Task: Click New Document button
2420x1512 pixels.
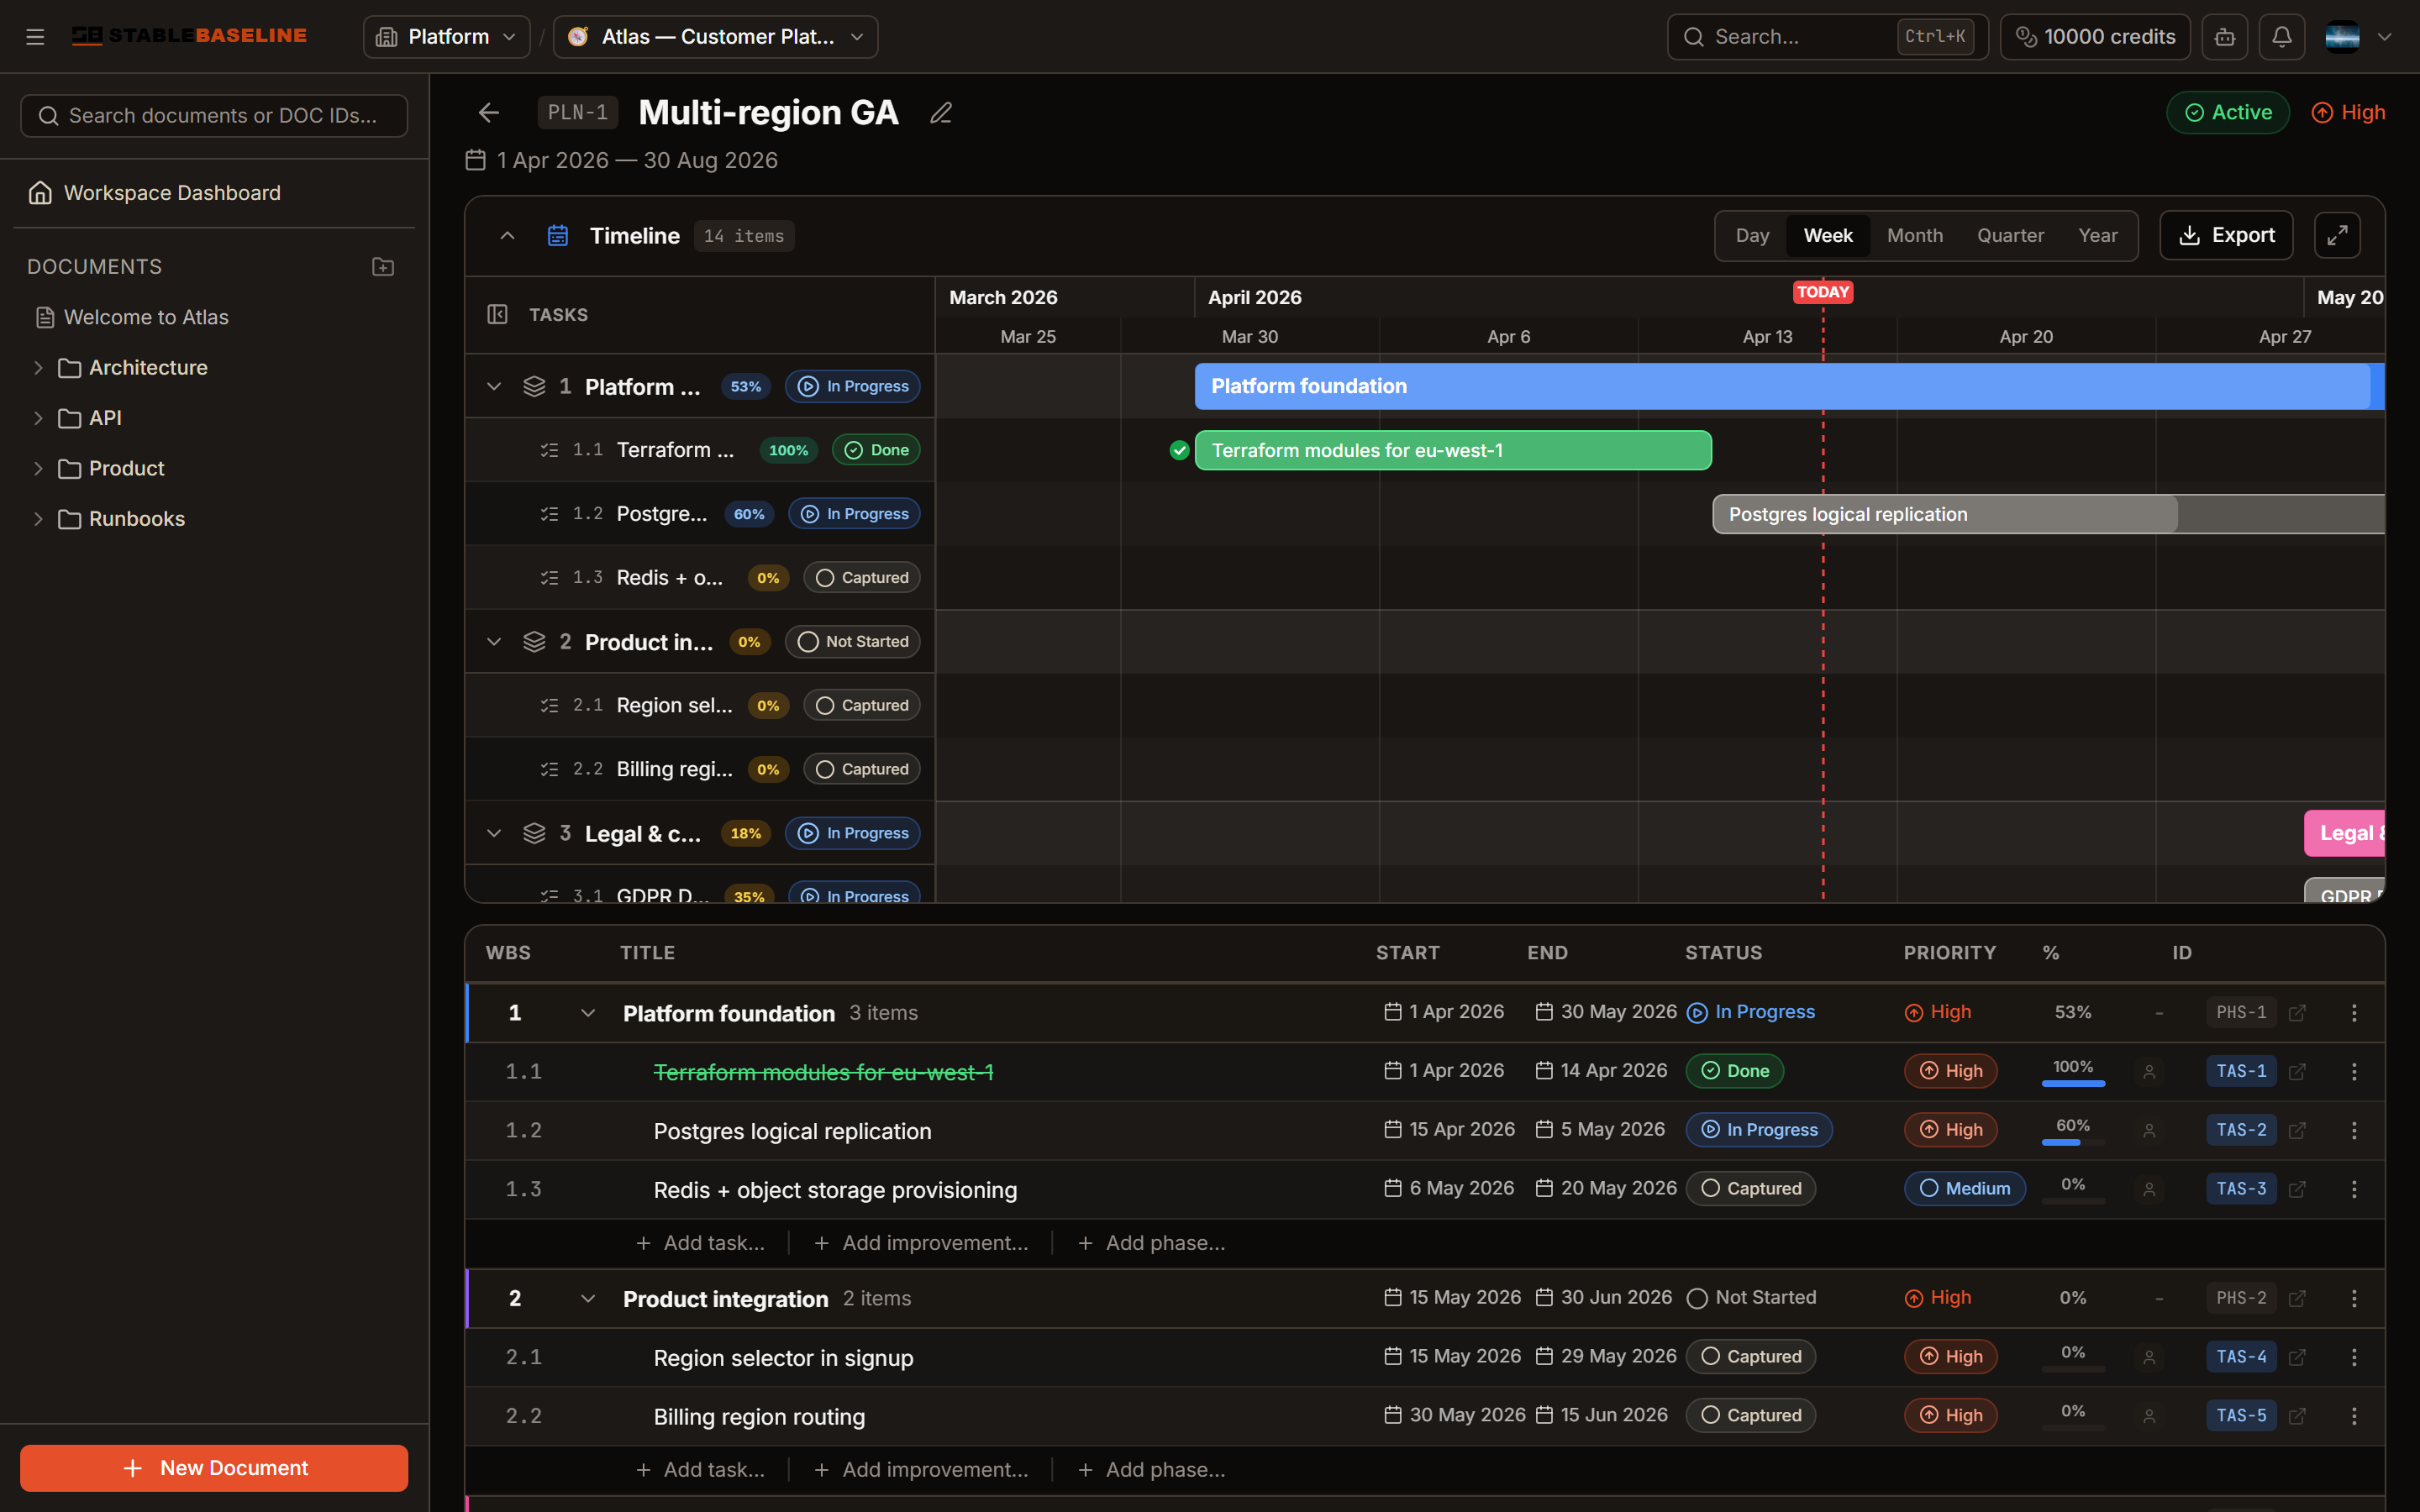Action: click(x=214, y=1467)
